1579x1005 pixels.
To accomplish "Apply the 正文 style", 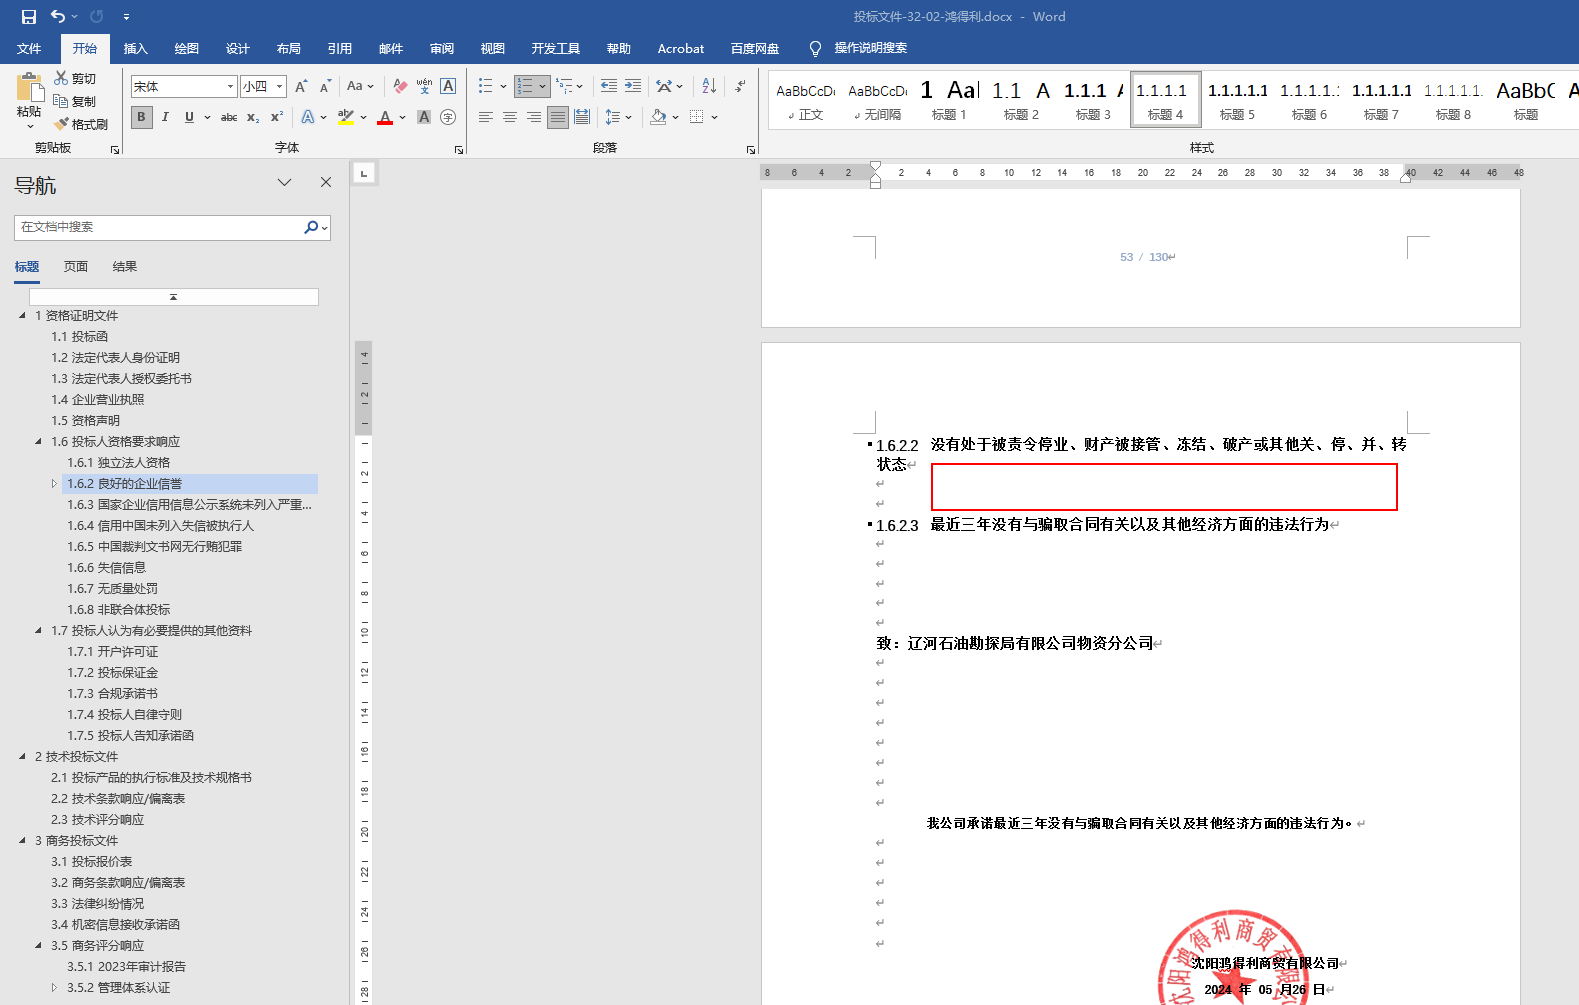I will pyautogui.click(x=805, y=100).
